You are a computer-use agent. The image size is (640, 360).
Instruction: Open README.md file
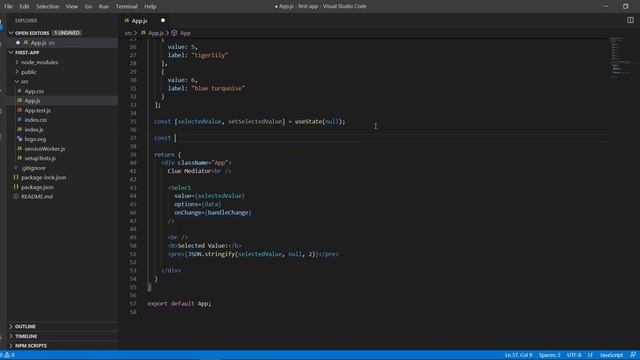[37, 197]
